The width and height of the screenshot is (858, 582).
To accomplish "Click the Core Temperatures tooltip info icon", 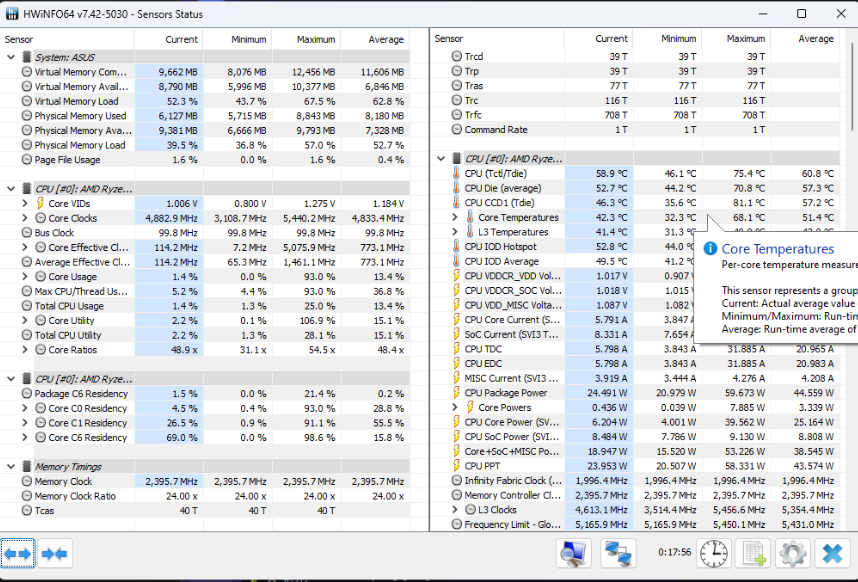I will [710, 249].
